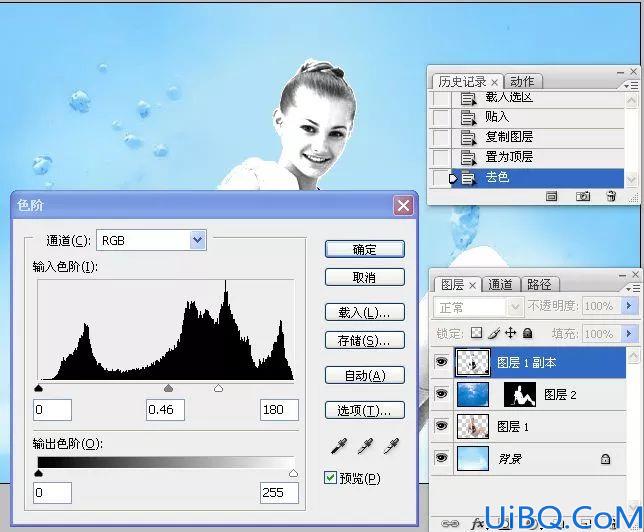Click the fx layer style icon
The width and height of the screenshot is (644, 532).
(477, 523)
